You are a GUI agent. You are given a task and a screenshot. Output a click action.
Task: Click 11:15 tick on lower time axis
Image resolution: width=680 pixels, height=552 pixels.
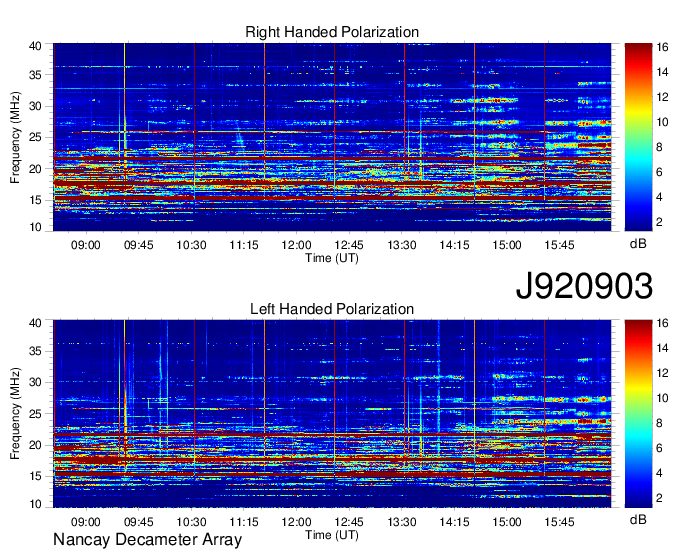[244, 522]
